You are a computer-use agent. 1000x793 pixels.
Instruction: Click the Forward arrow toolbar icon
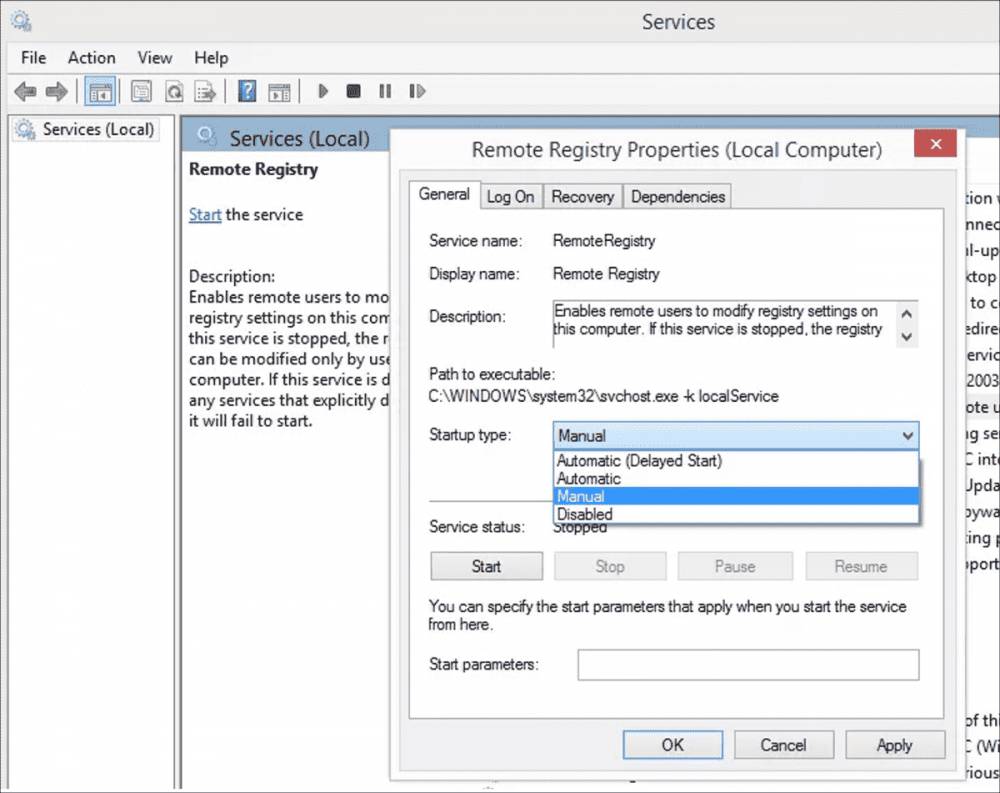click(57, 91)
